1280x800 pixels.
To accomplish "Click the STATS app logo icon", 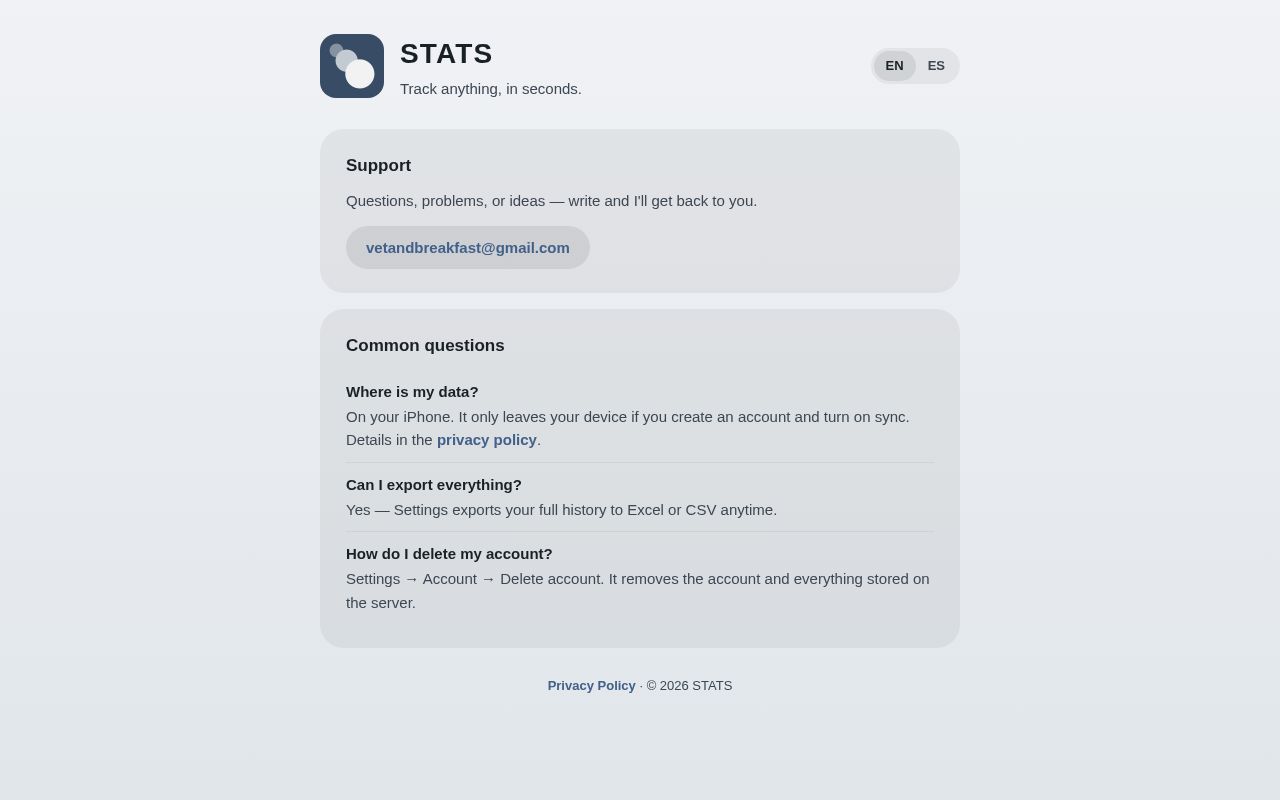I will point(352,66).
